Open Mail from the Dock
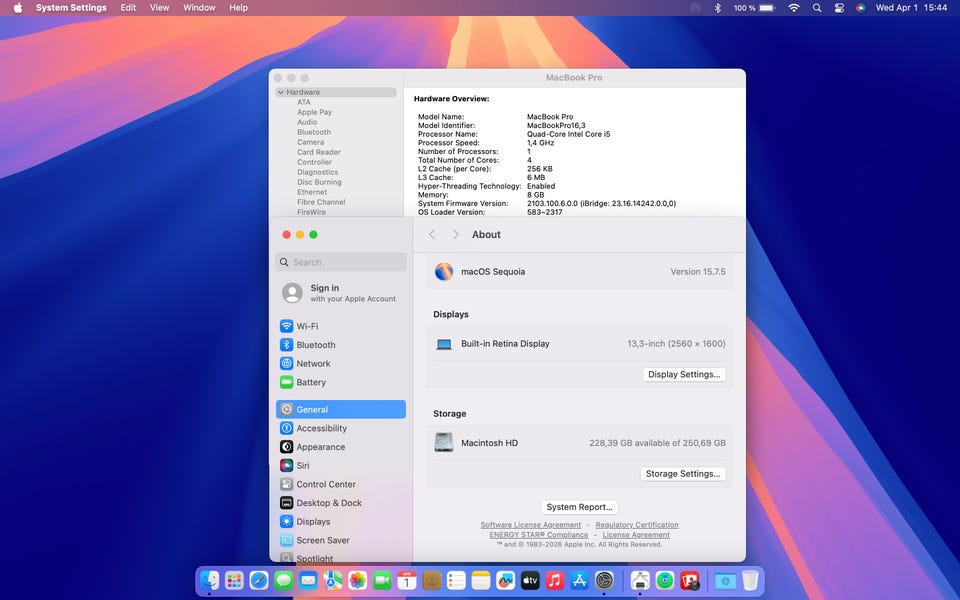The height and width of the screenshot is (600, 960). [x=309, y=580]
